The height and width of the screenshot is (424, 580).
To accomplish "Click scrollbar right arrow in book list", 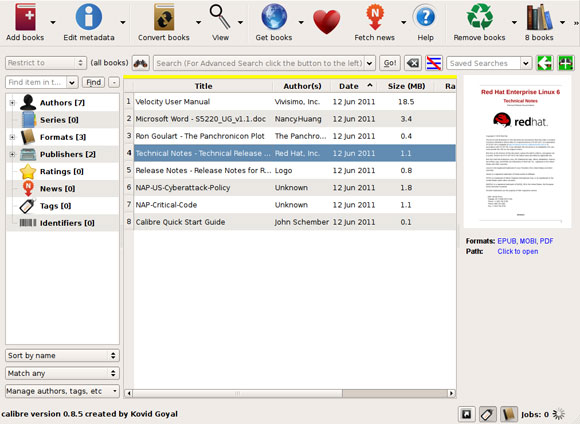I will 451,393.
